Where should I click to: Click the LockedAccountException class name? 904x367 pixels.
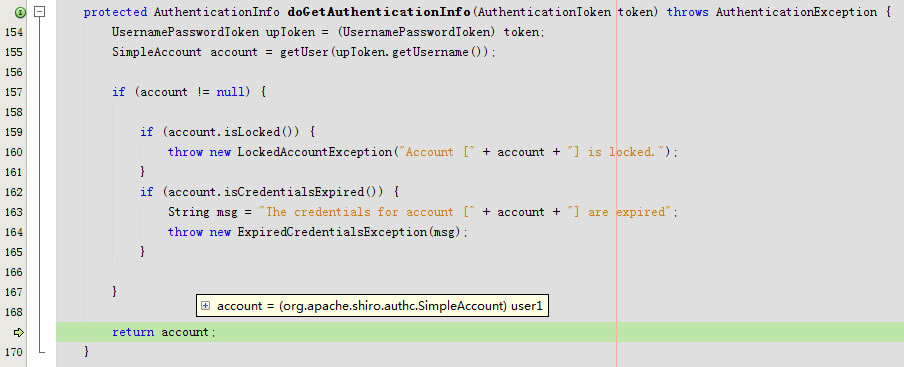pyautogui.click(x=315, y=152)
